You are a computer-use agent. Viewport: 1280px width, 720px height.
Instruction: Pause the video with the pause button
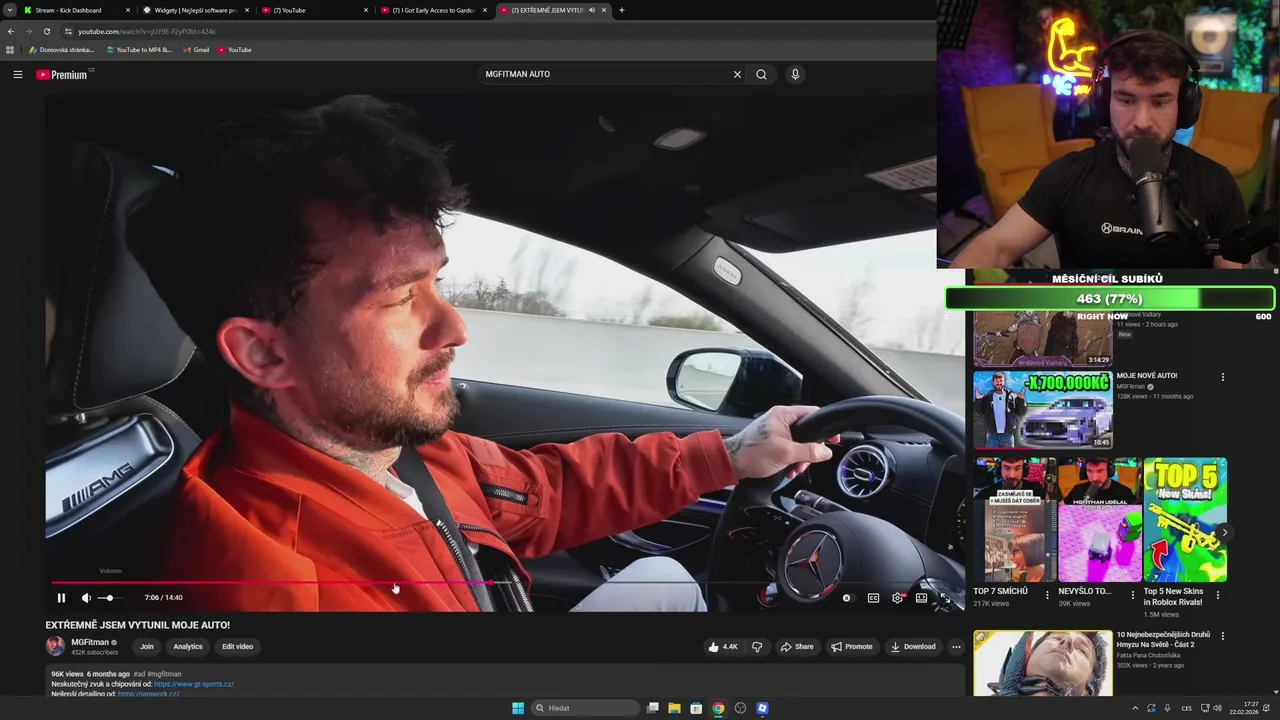click(x=61, y=598)
